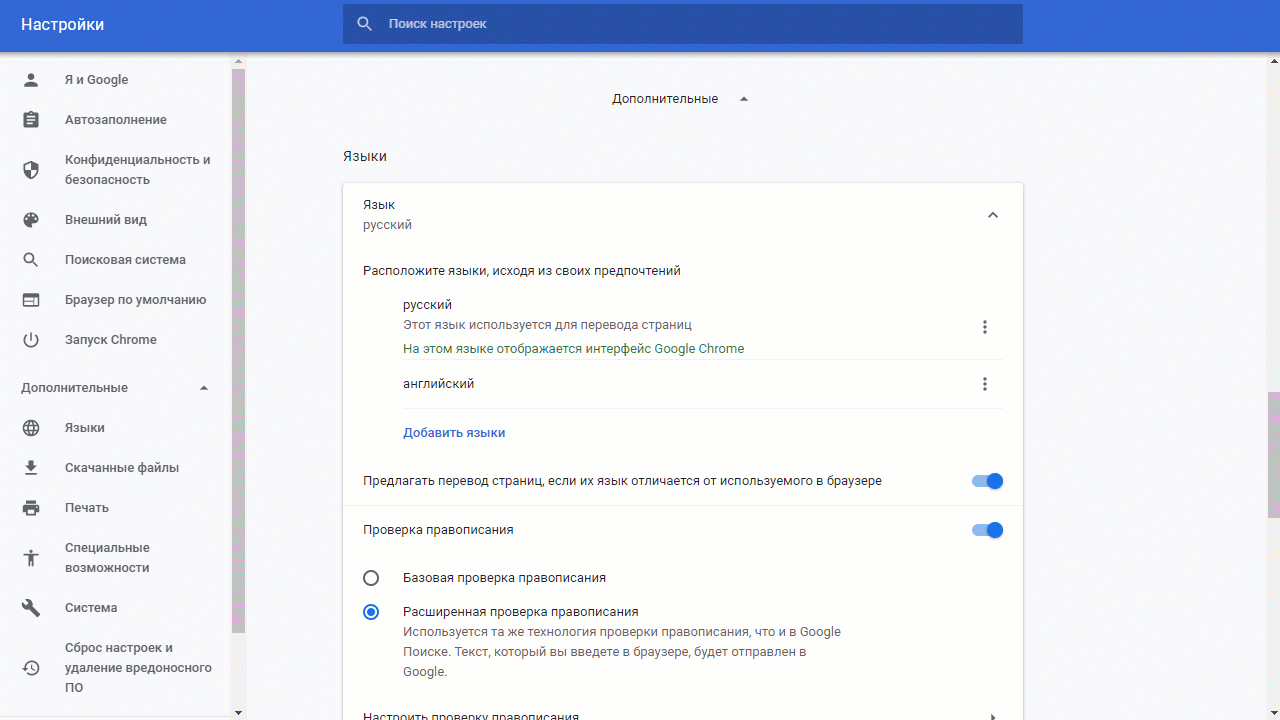Open Поисковая система settings section

[125, 260]
